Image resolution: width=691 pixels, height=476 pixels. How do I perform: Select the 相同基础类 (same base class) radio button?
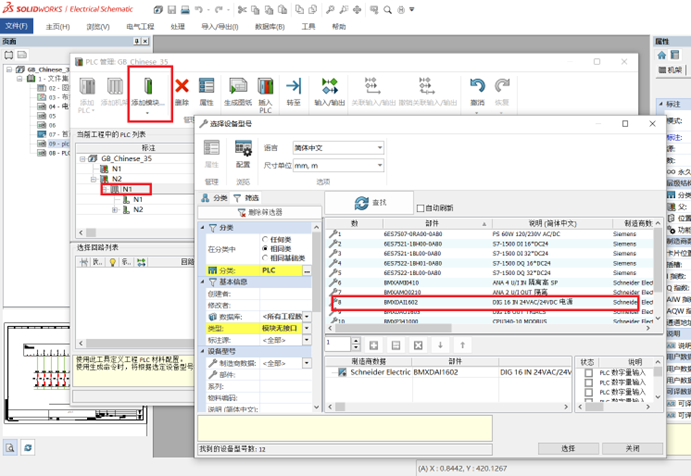(265, 258)
